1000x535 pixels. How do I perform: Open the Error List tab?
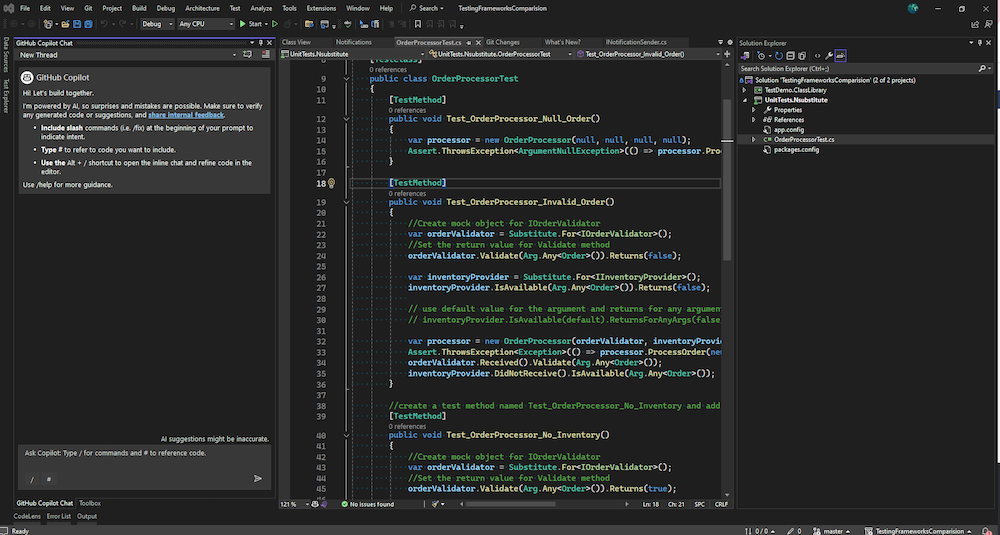(59, 517)
